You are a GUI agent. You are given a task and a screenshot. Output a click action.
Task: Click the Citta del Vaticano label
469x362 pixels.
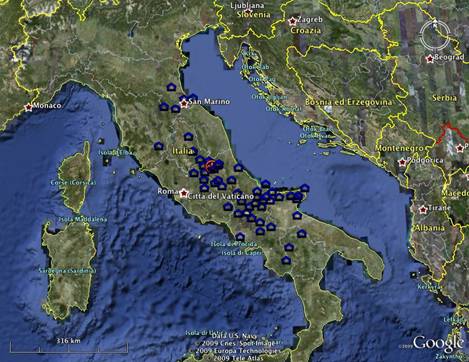[x=221, y=196]
